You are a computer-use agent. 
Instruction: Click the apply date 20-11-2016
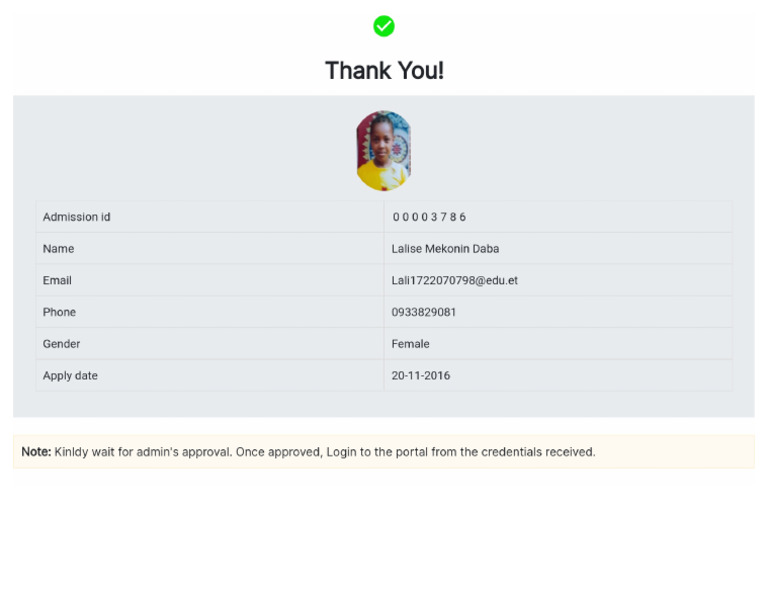420,376
